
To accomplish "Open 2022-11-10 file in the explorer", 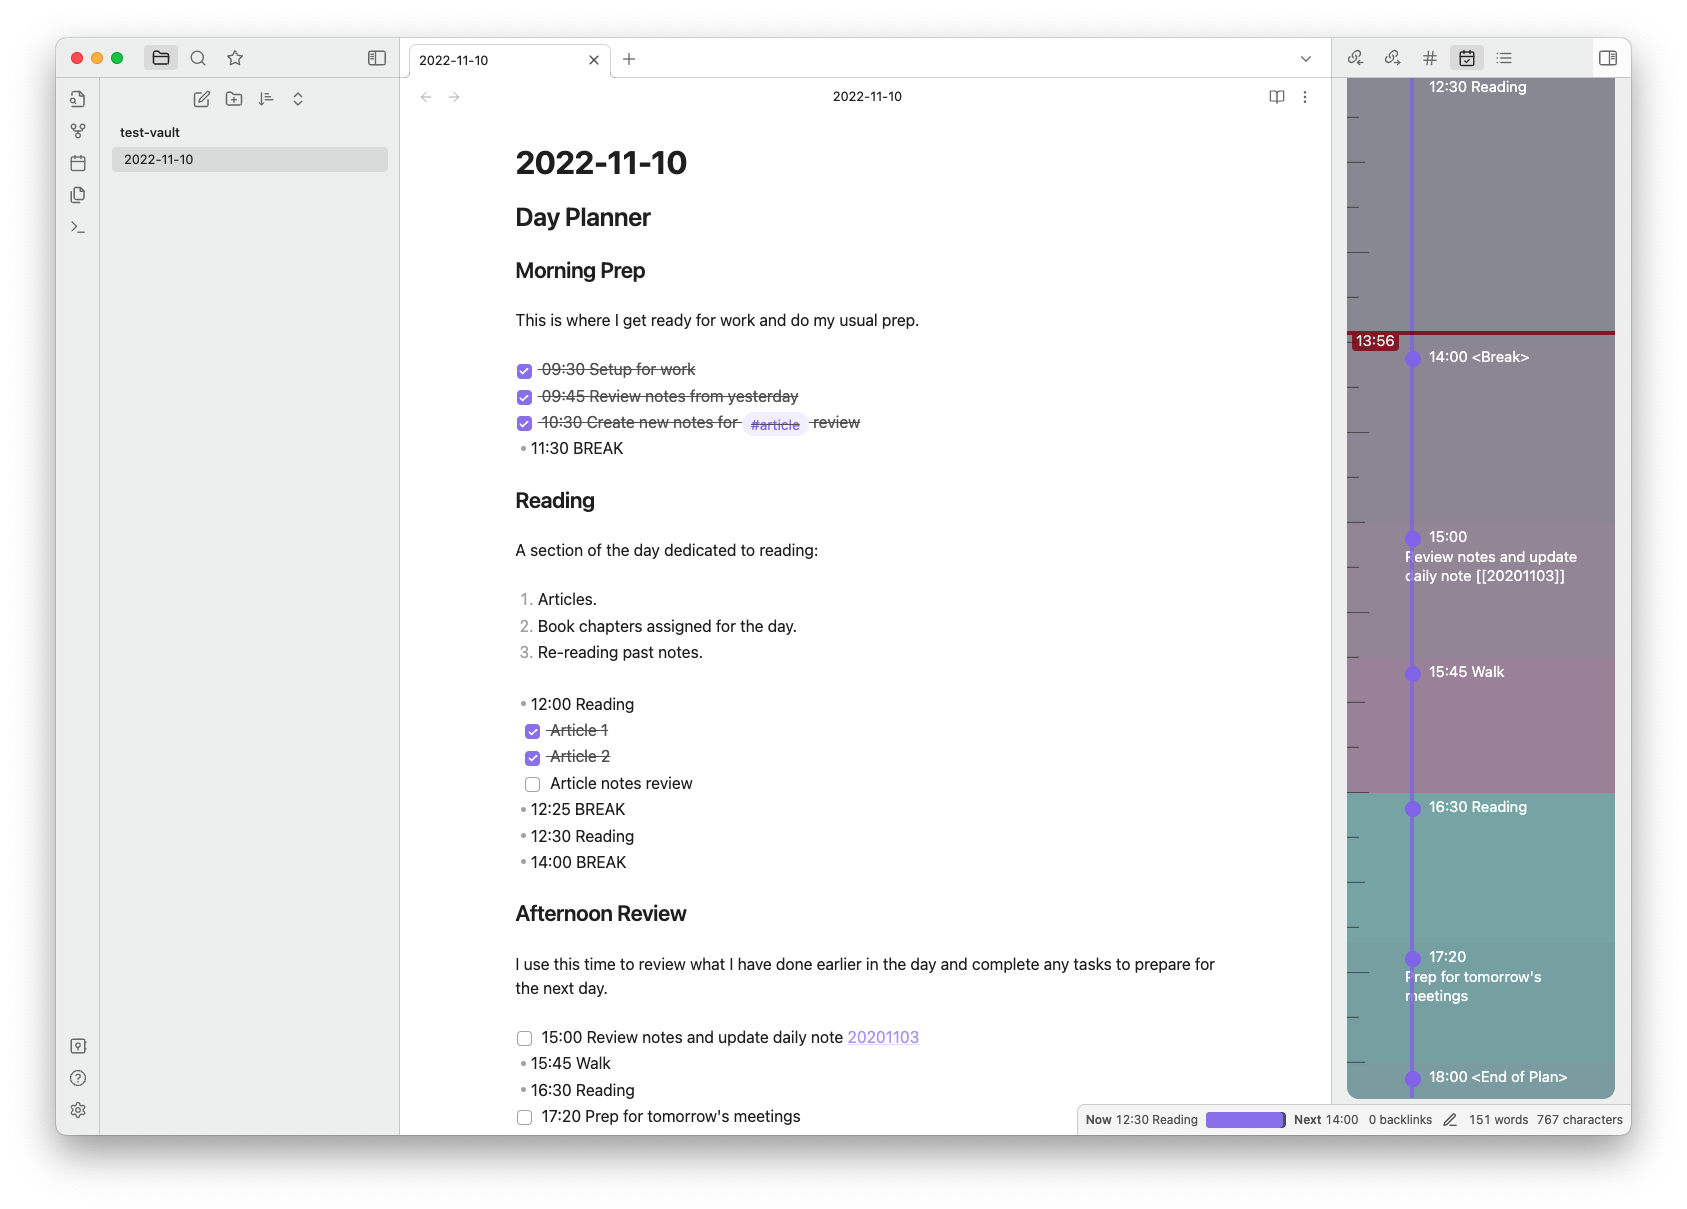I will click(x=250, y=159).
